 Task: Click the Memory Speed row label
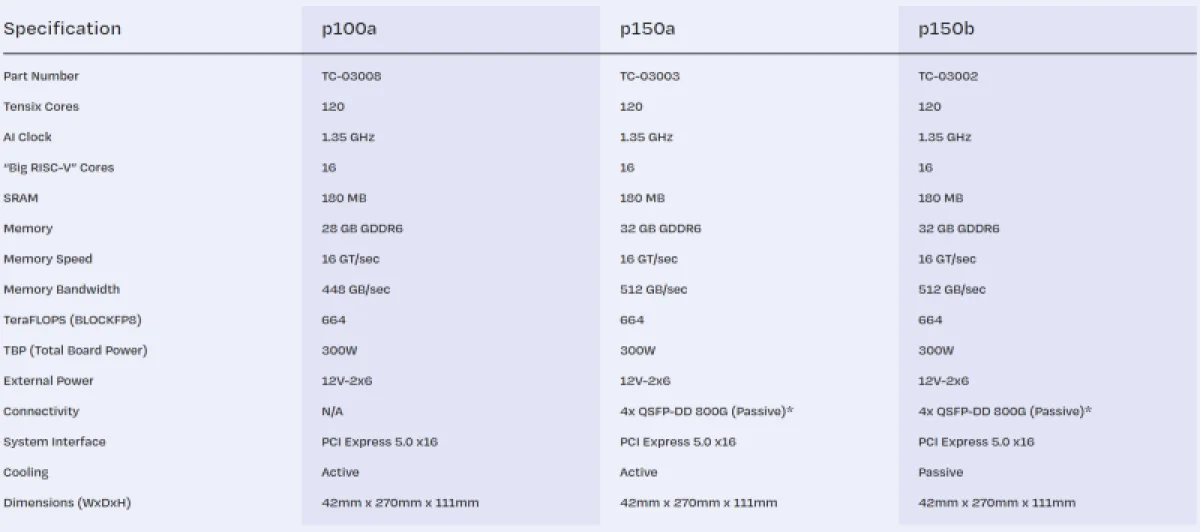(48, 259)
